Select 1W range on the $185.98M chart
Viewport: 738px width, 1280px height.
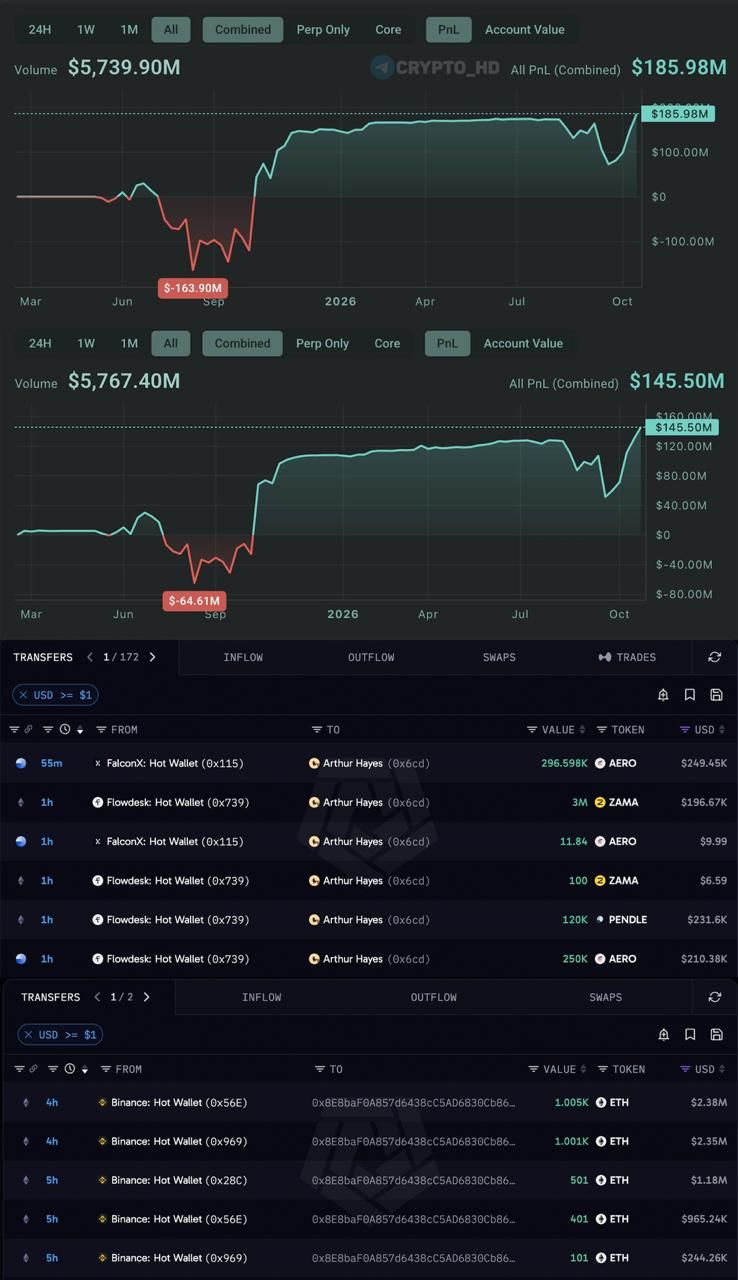[86, 29]
